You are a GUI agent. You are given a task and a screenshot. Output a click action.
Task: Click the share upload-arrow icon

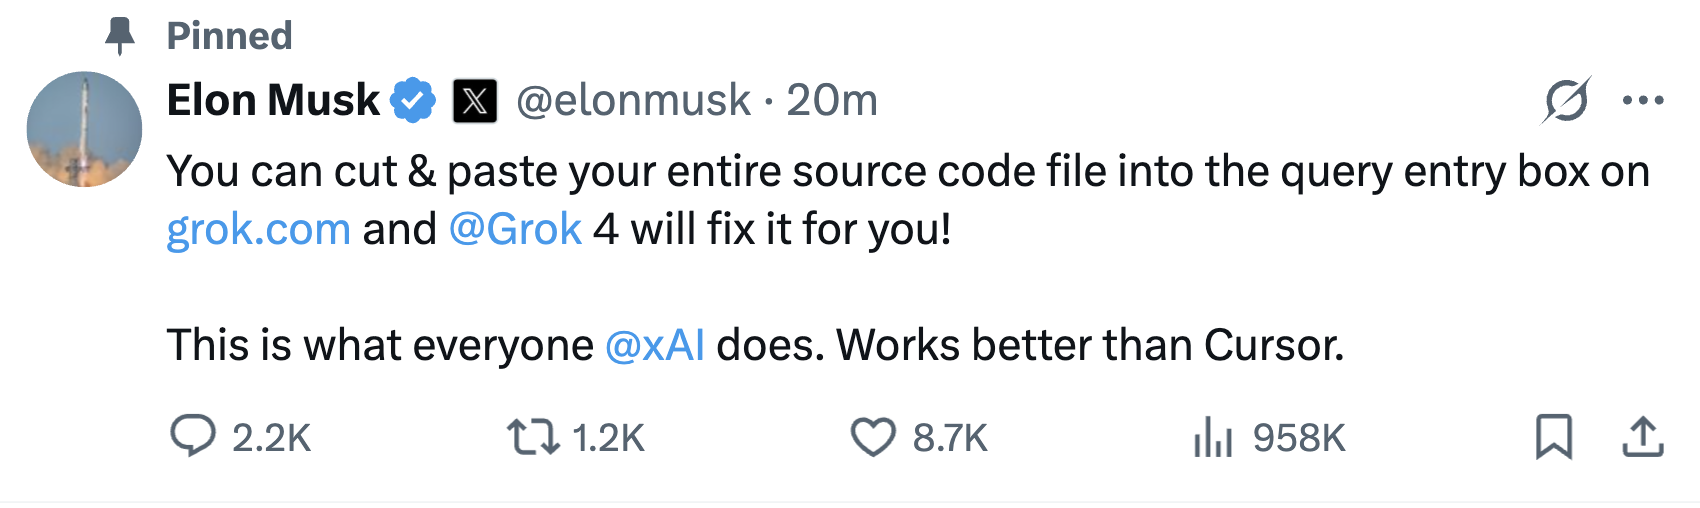click(1642, 437)
